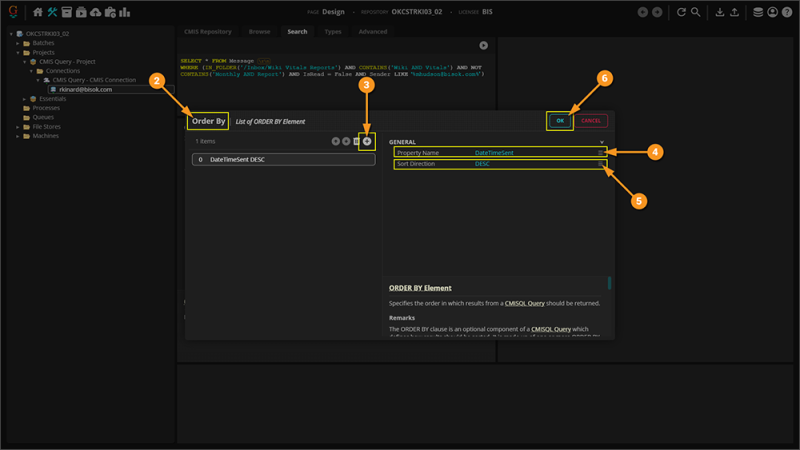Open the Tasks play-box icon
Image resolution: width=800 pixels, height=450 pixels.
point(81,12)
